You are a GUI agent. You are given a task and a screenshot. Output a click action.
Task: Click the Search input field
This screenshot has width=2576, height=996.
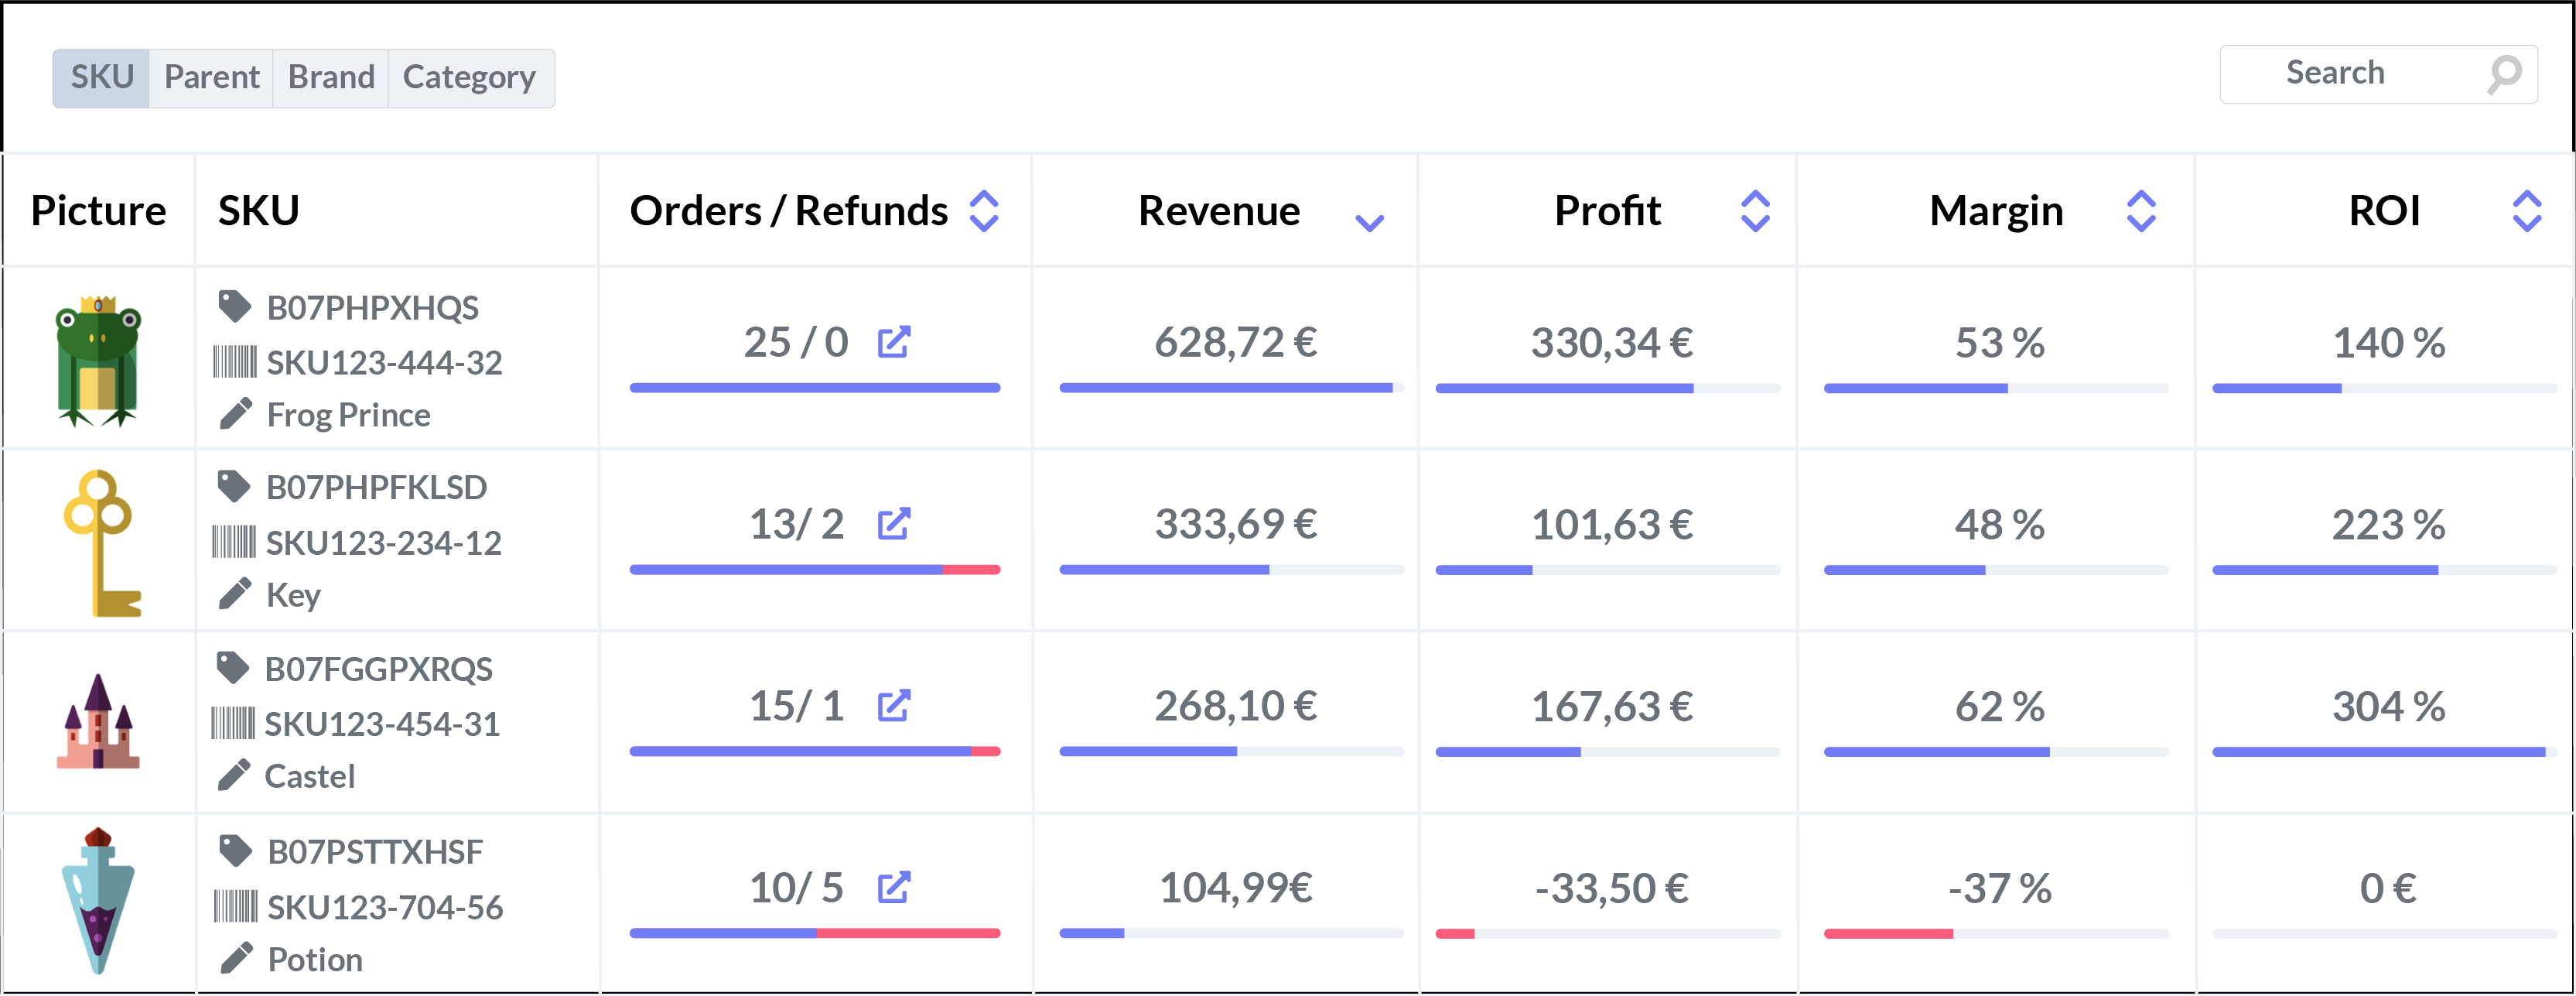pyautogui.click(x=2350, y=74)
